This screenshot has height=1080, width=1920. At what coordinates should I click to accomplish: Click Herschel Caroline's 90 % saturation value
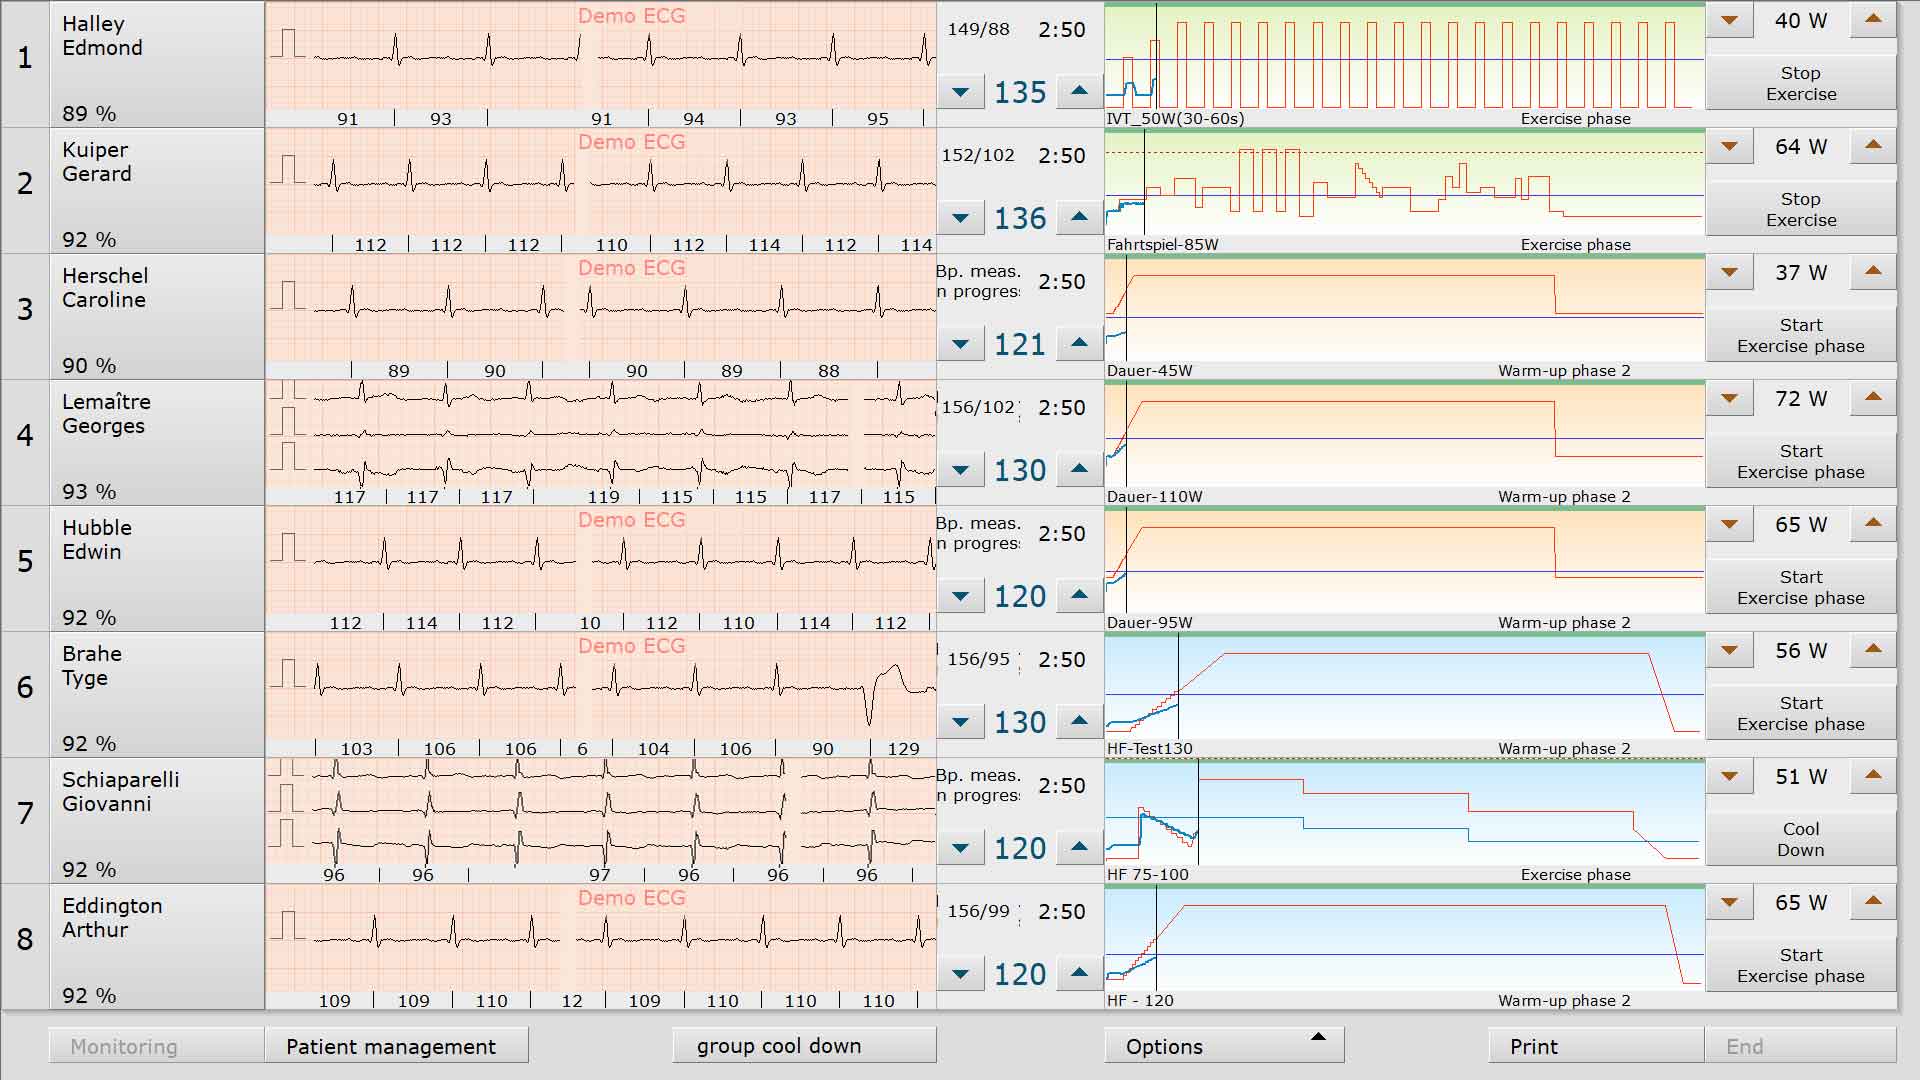click(x=89, y=365)
